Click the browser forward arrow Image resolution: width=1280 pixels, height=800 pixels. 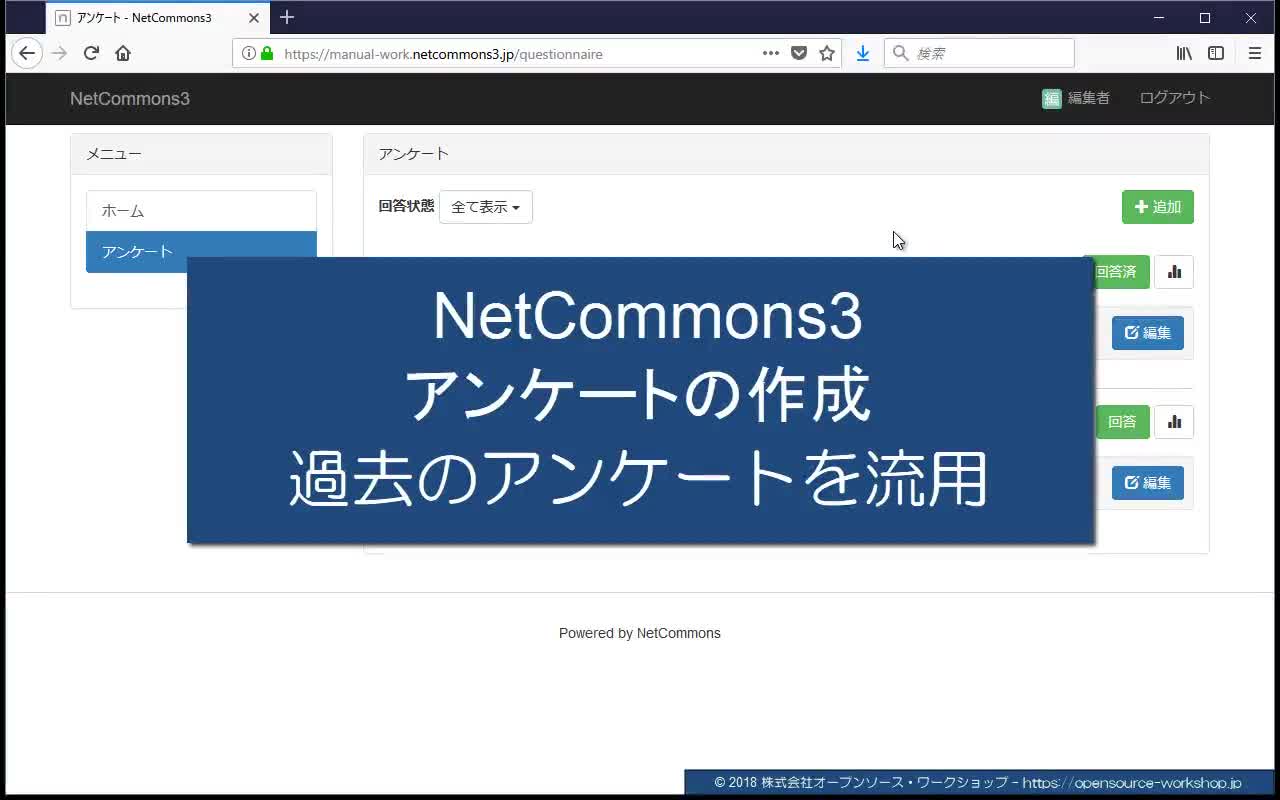pos(60,54)
